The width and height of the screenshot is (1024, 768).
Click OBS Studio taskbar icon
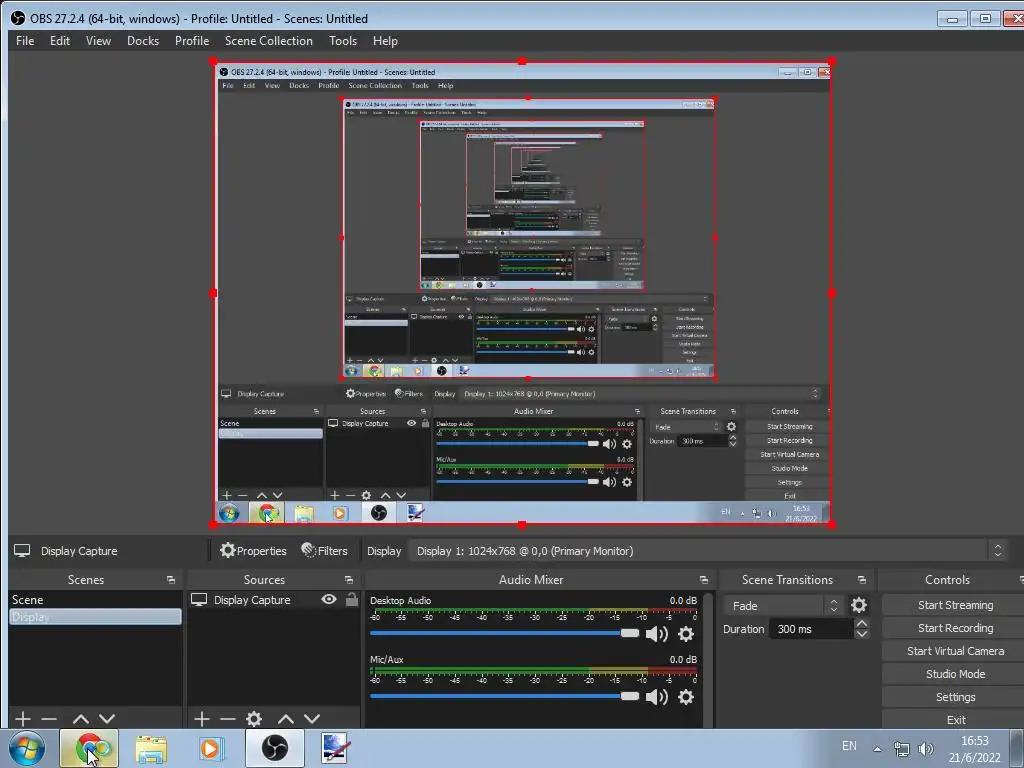[275, 748]
